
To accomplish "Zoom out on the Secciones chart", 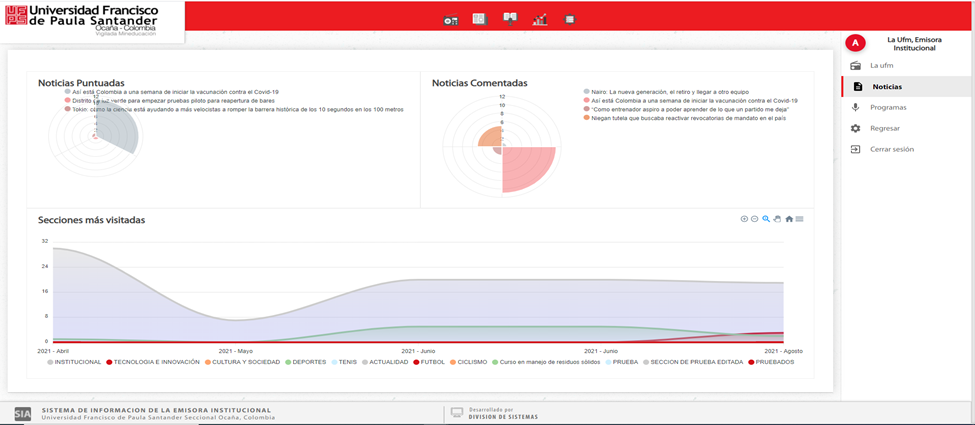I will pyautogui.click(x=755, y=219).
